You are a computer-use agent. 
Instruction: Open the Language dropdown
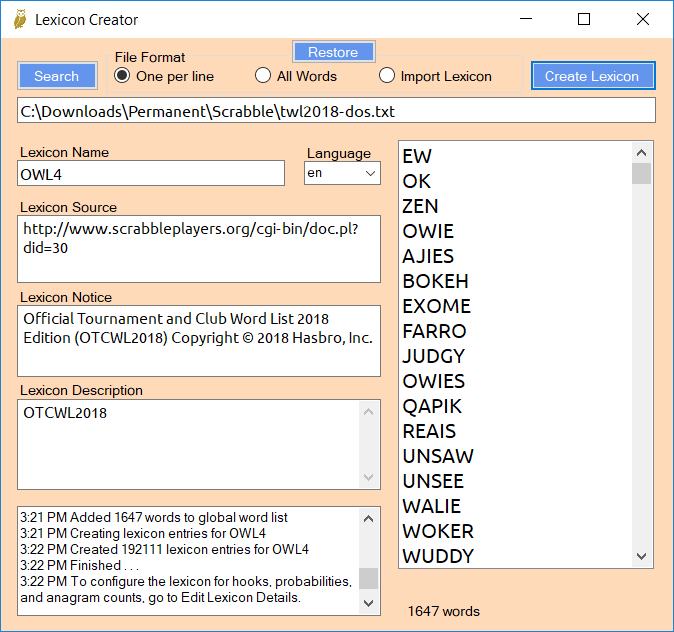tap(342, 174)
